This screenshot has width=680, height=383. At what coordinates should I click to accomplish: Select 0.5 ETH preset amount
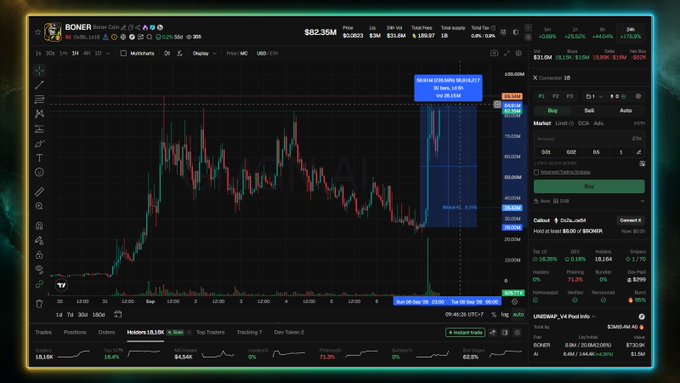coord(596,152)
